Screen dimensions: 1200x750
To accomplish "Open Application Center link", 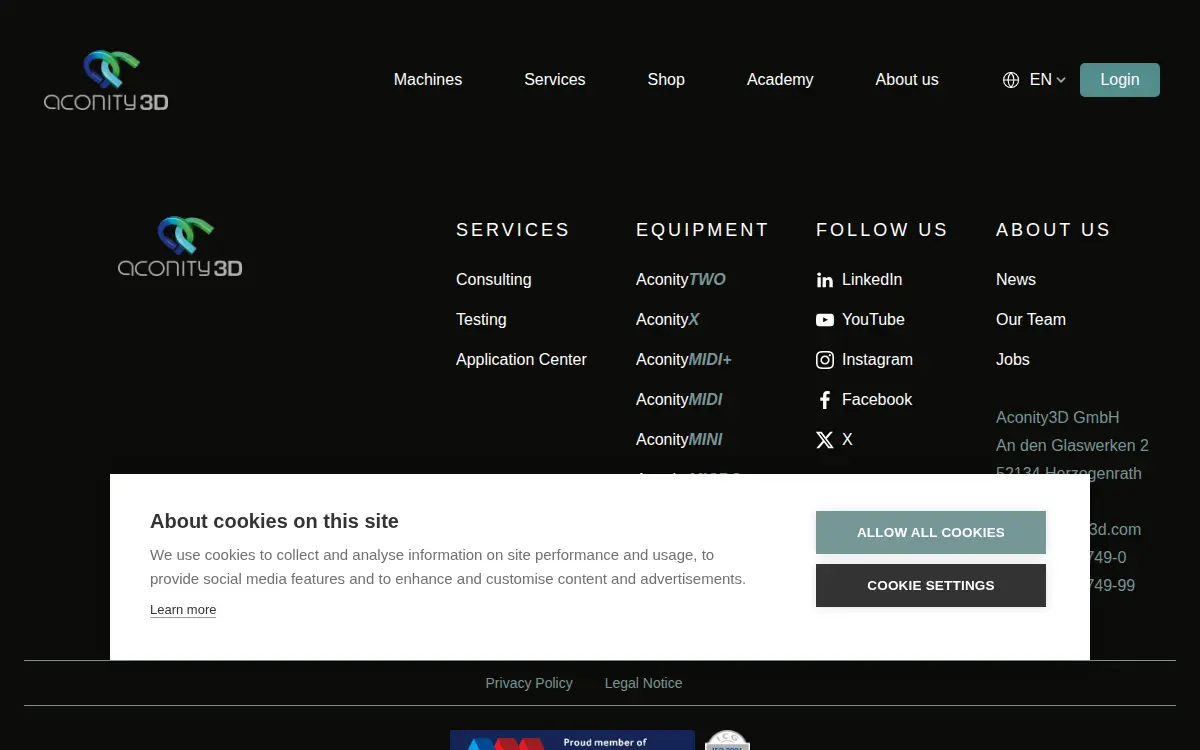I will tap(521, 360).
